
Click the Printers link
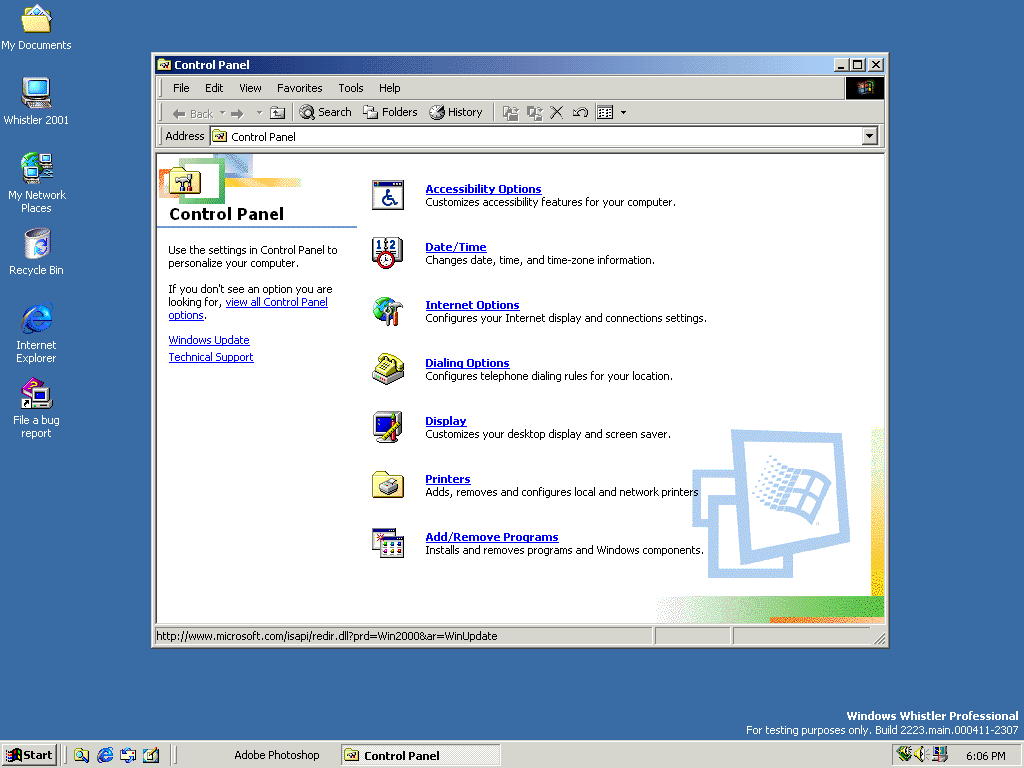(x=448, y=479)
